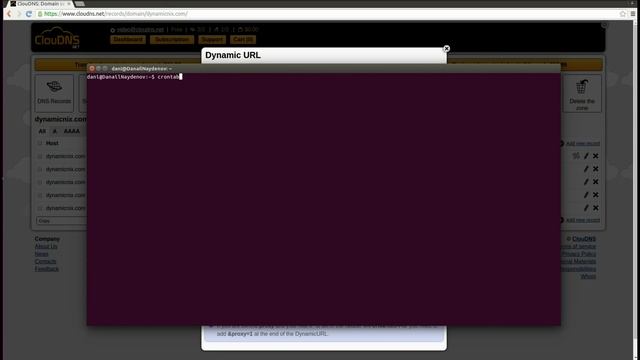Delete the fourth record with its X
640x360 pixels.
pos(596,195)
